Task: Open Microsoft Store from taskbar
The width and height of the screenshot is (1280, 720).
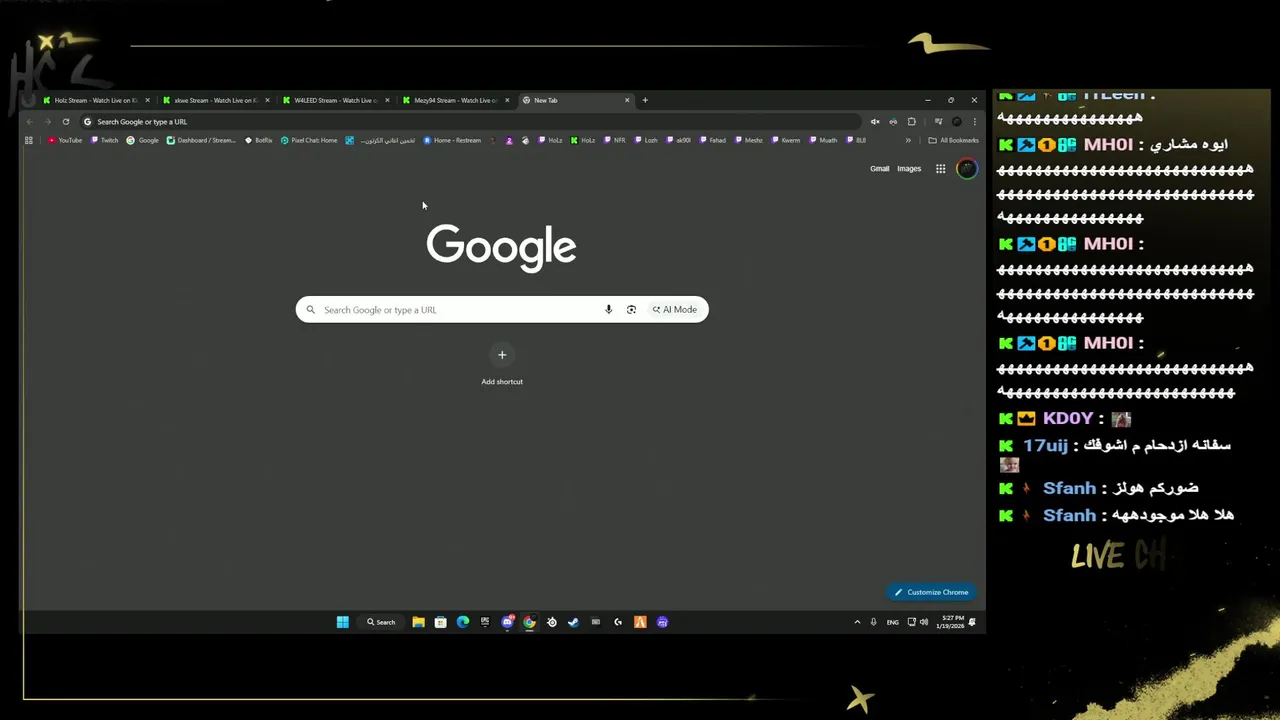Action: pos(440,622)
